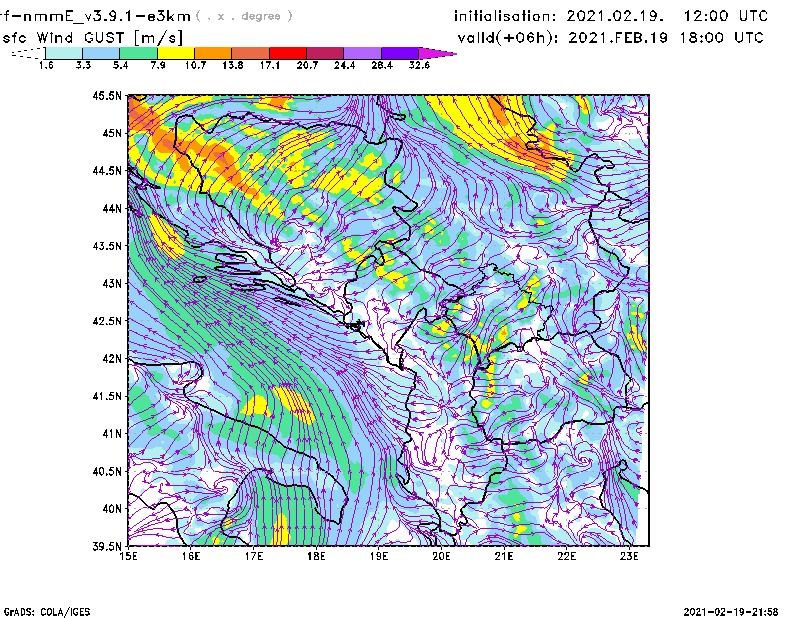Click the '12:00 UTC' initialisation time

click(x=726, y=16)
